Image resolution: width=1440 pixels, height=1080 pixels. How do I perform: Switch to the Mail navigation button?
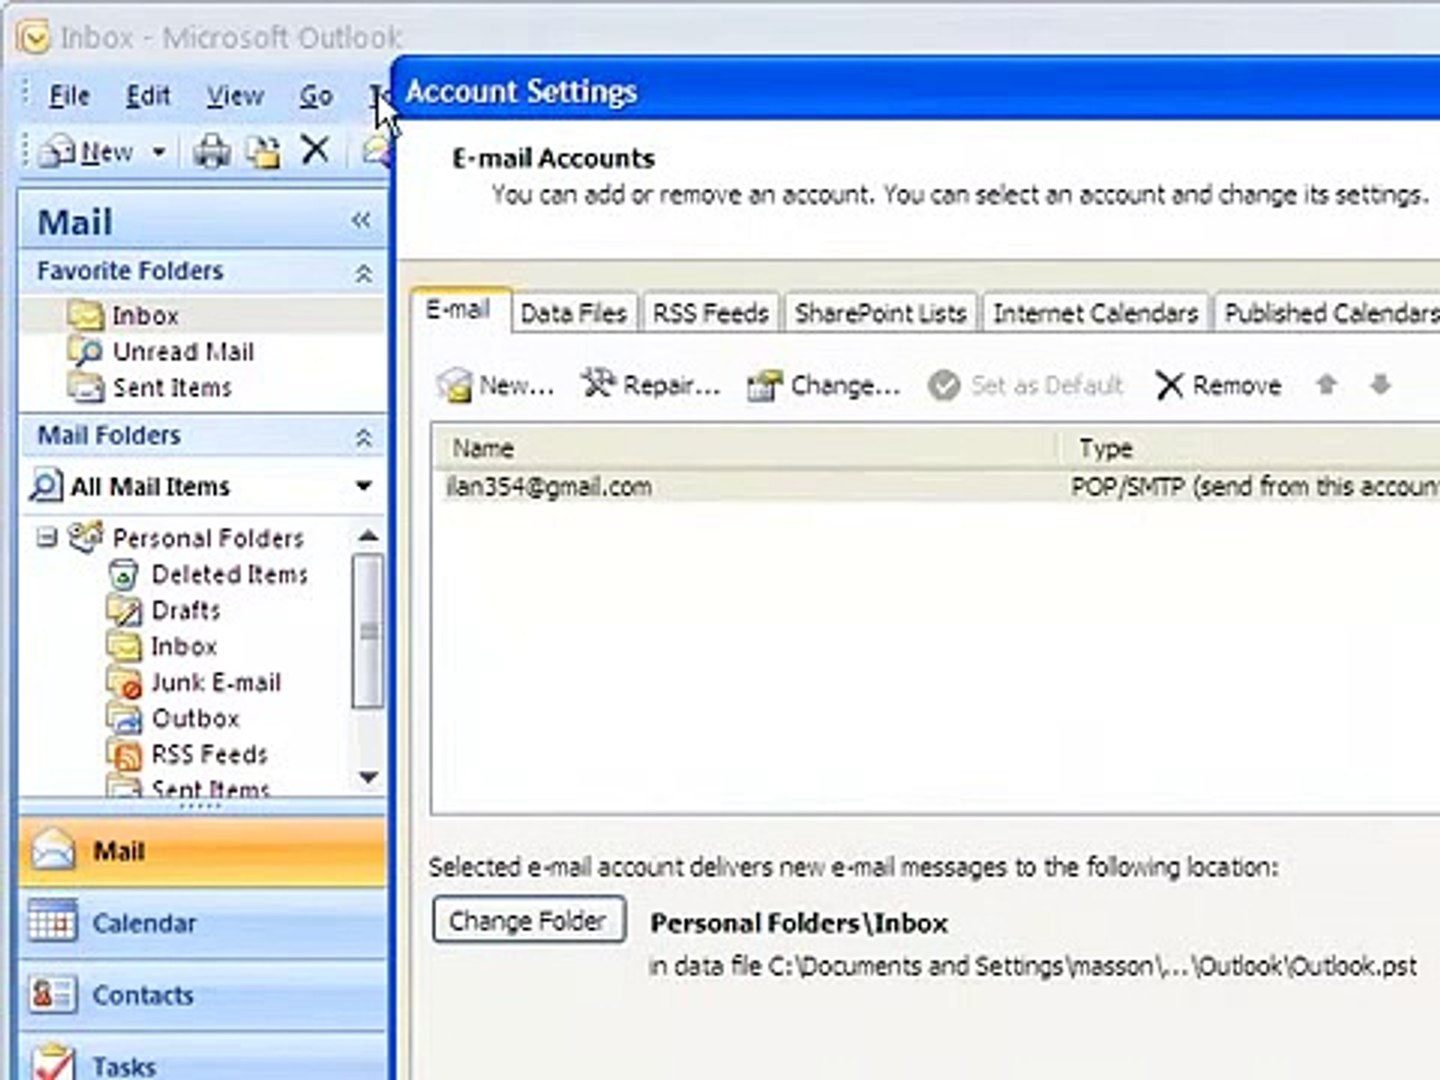203,852
